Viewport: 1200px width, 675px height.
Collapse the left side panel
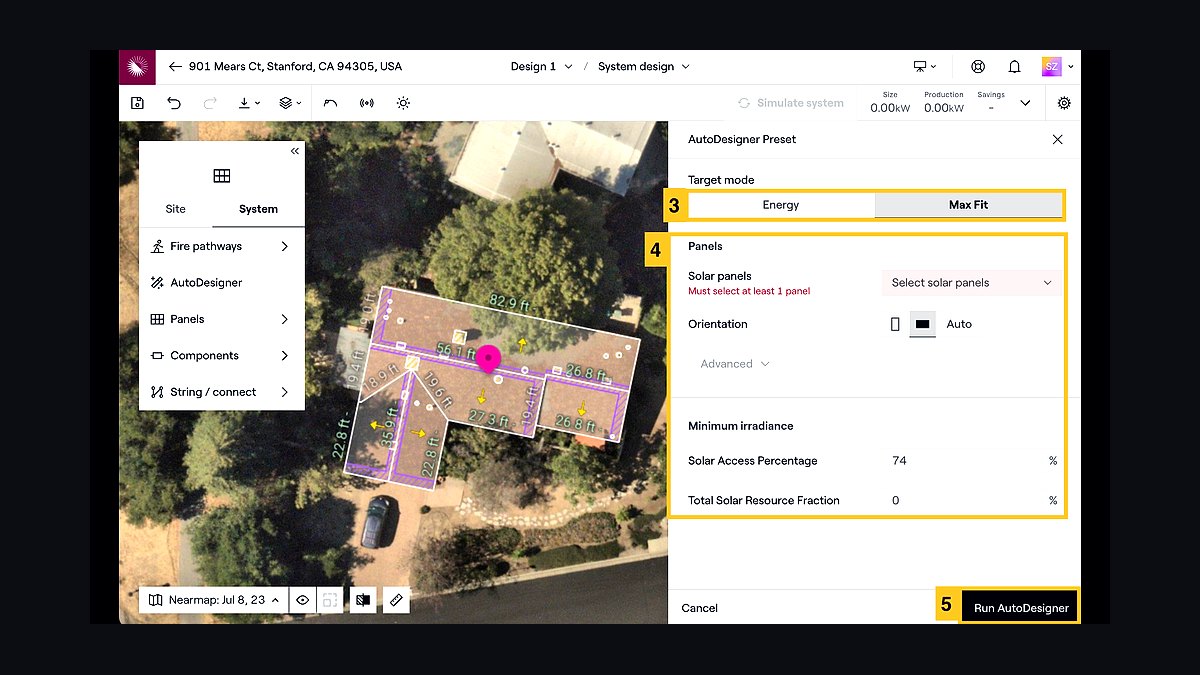pyautogui.click(x=295, y=151)
